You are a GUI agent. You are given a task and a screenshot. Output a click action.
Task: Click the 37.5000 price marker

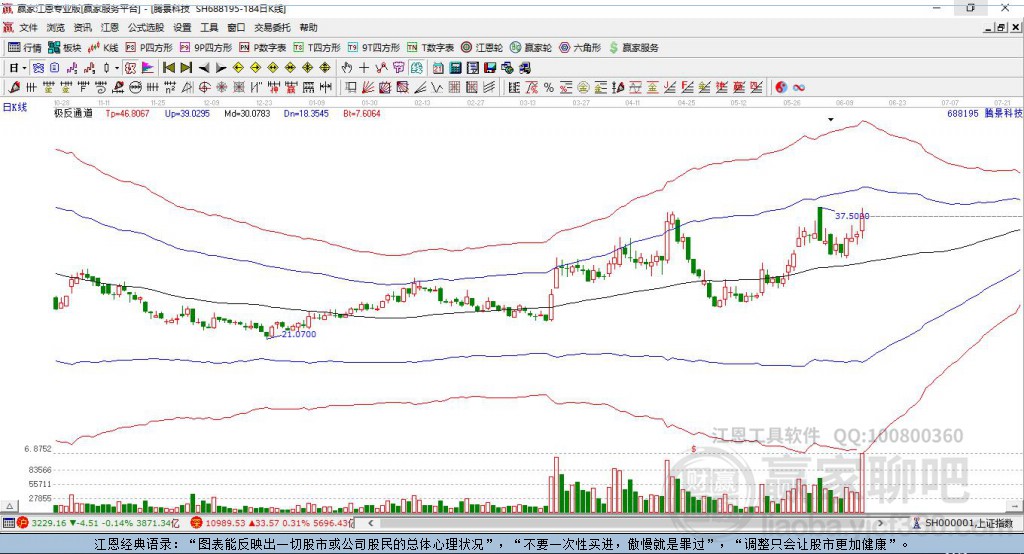click(852, 216)
